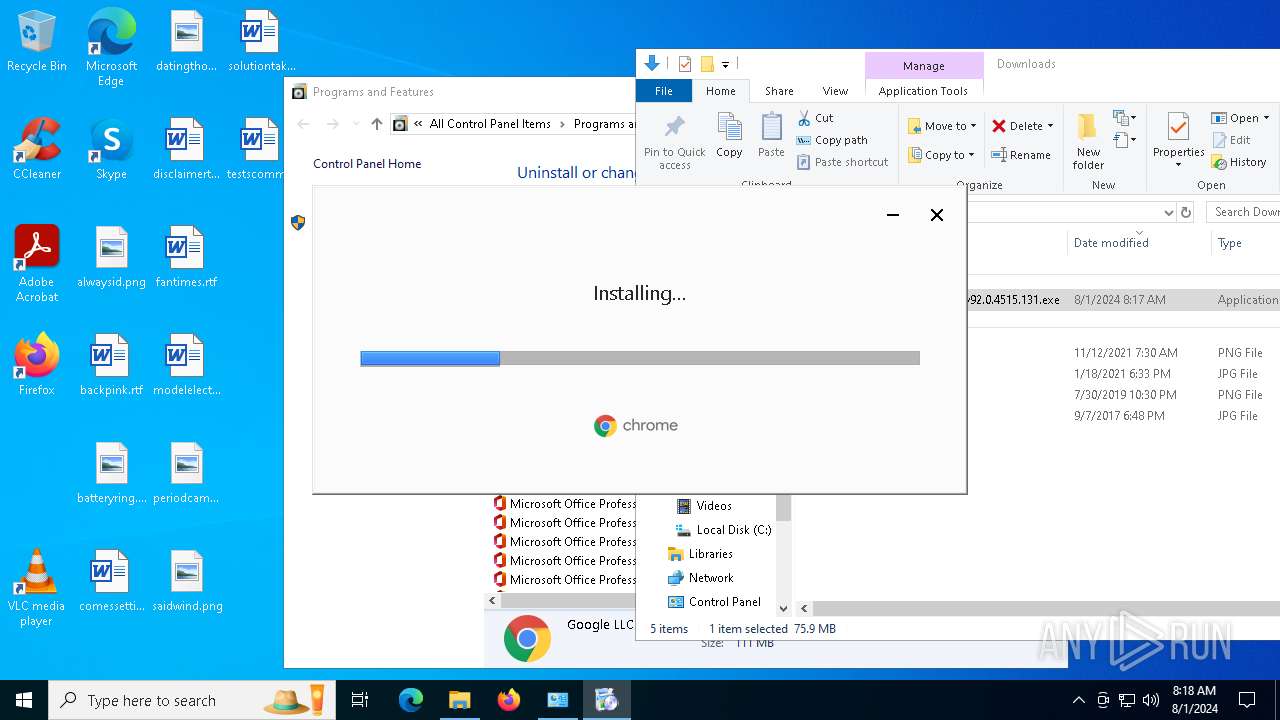Image resolution: width=1280 pixels, height=720 pixels.
Task: Minimize the Chrome installer dialog
Action: click(893, 215)
